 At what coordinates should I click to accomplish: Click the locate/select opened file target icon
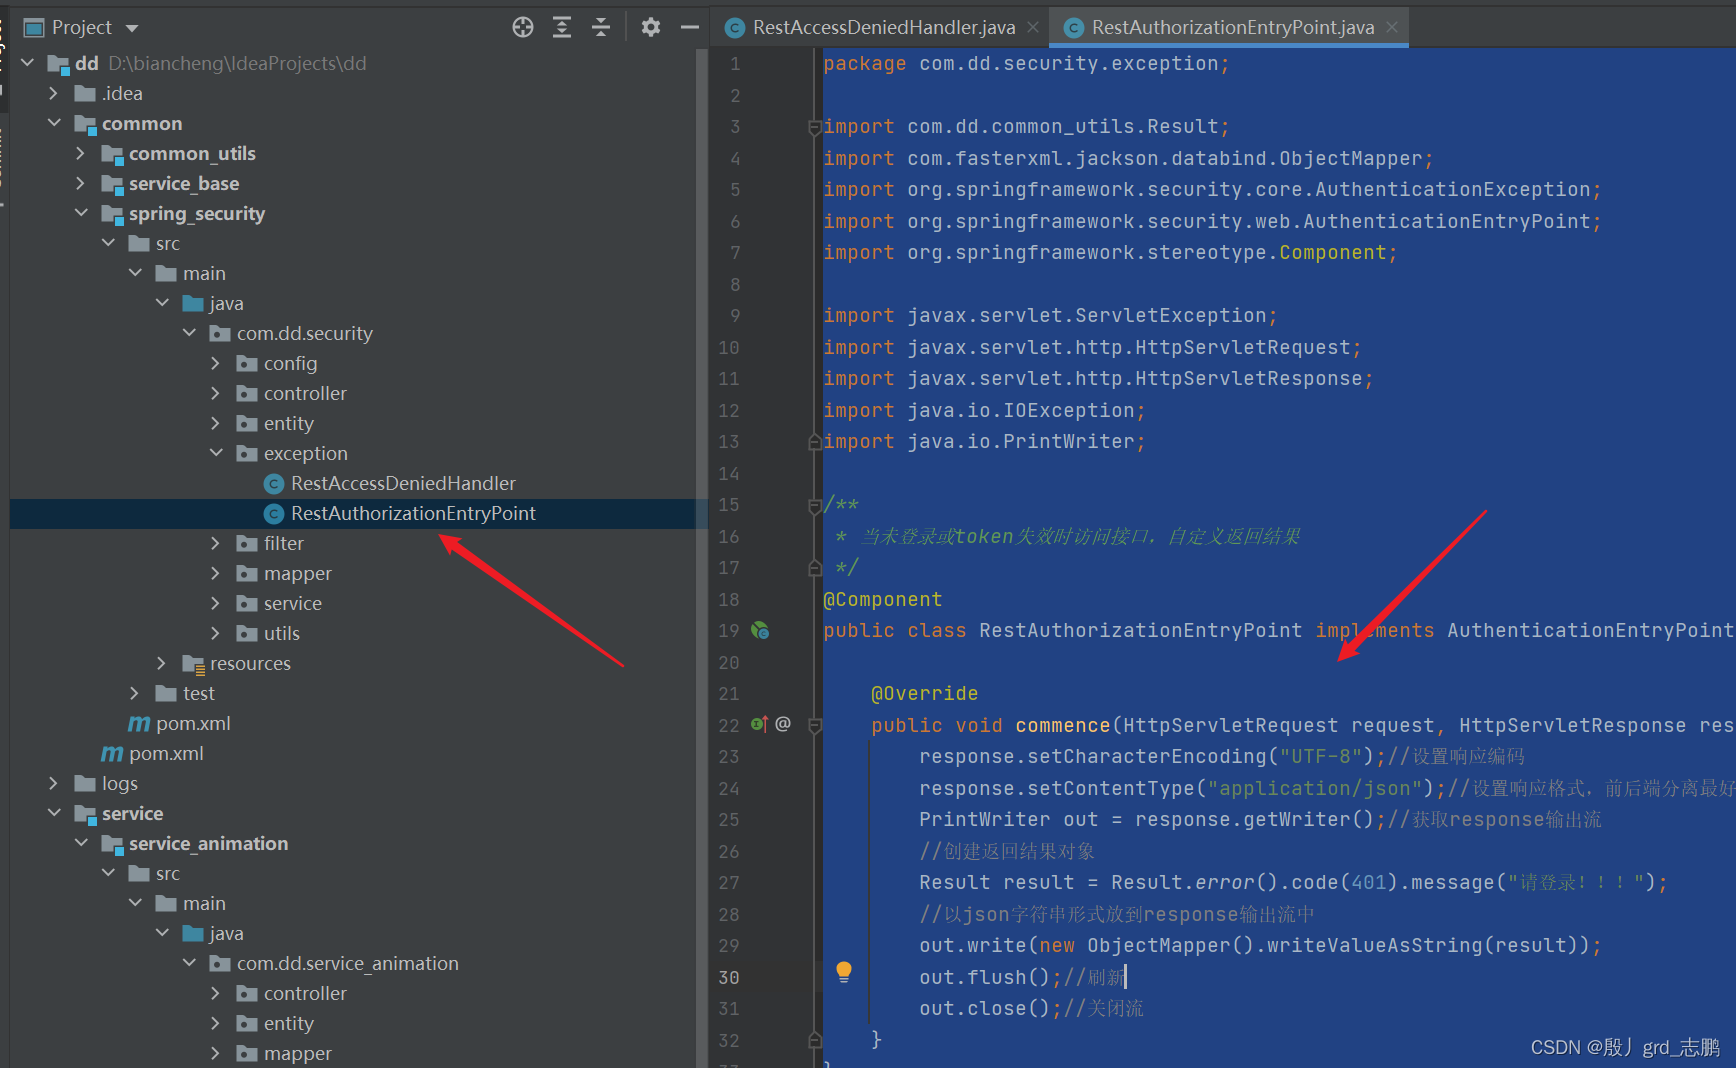coord(523,27)
